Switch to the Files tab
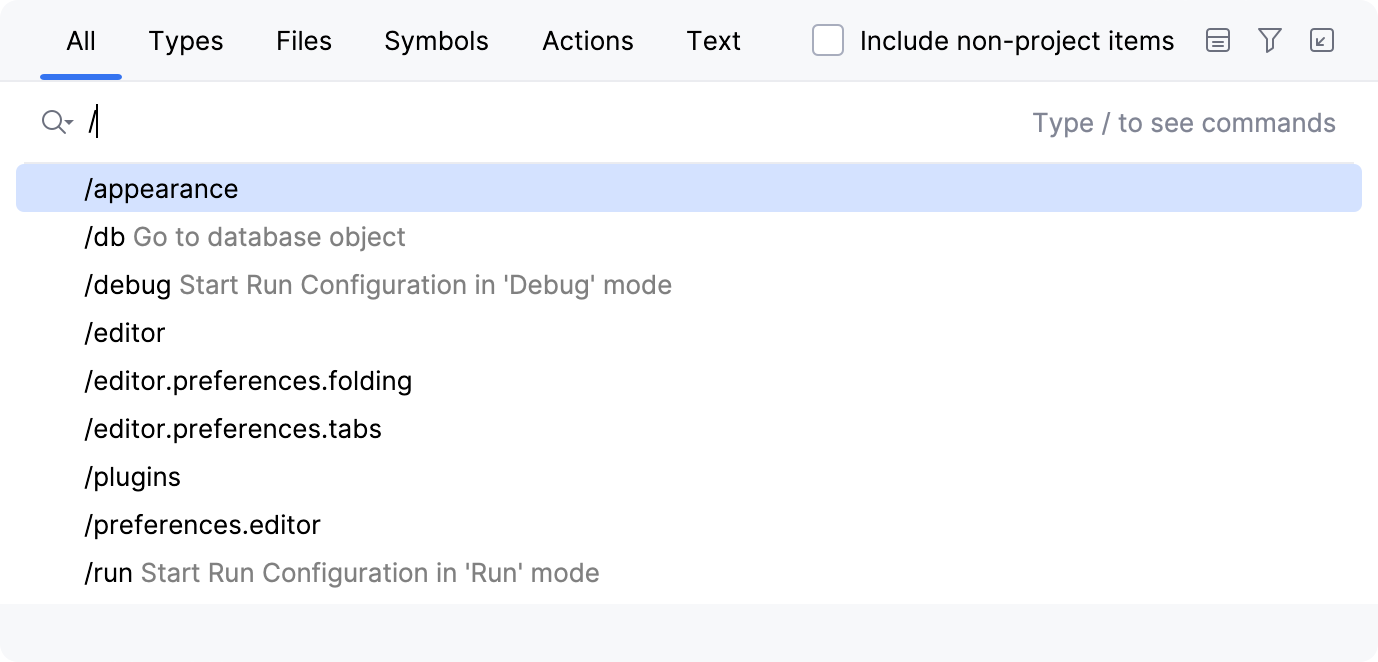Screen dimensions: 1378x662 [303, 41]
